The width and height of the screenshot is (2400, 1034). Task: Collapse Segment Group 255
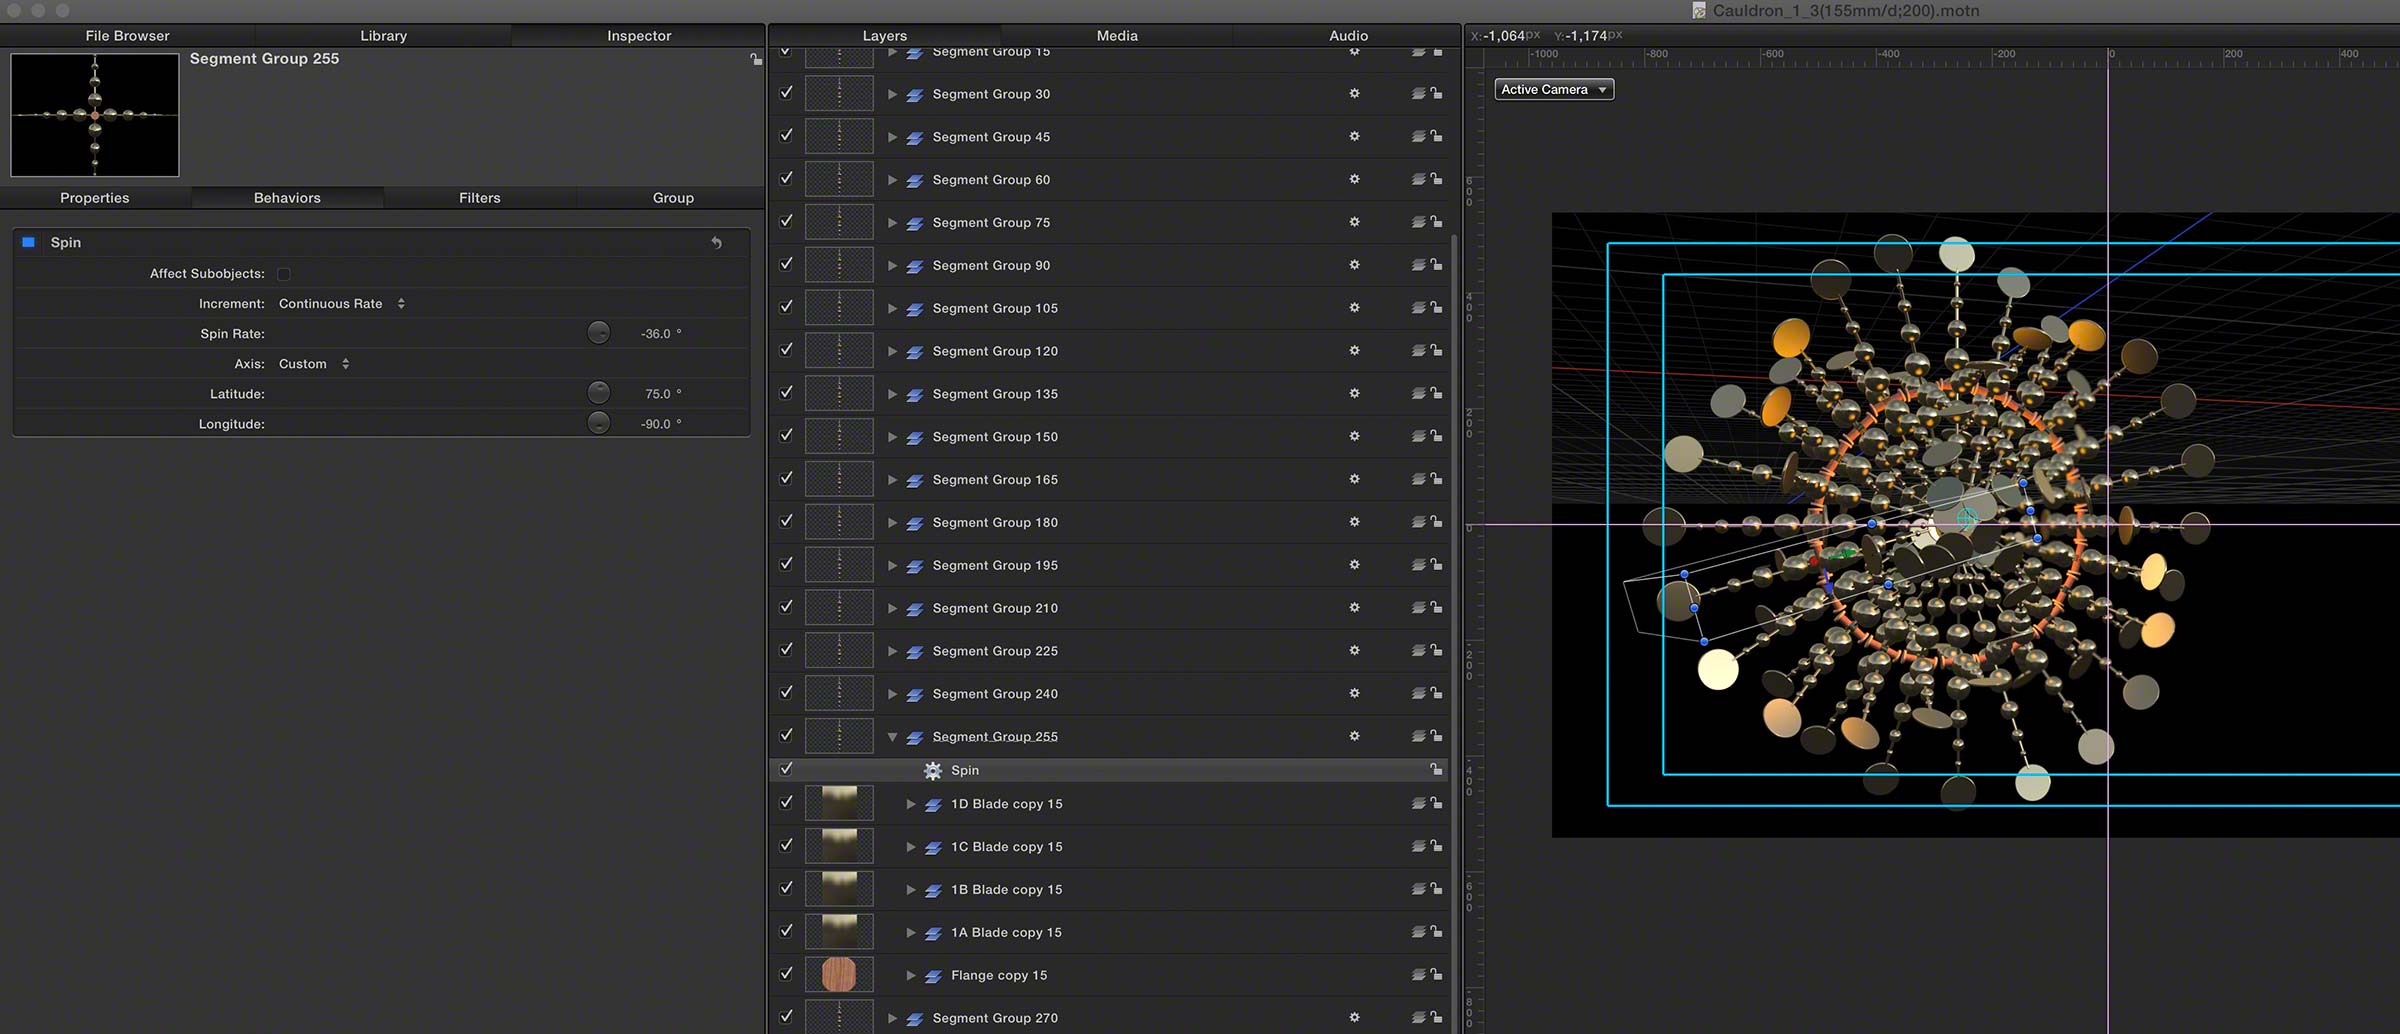tap(892, 737)
